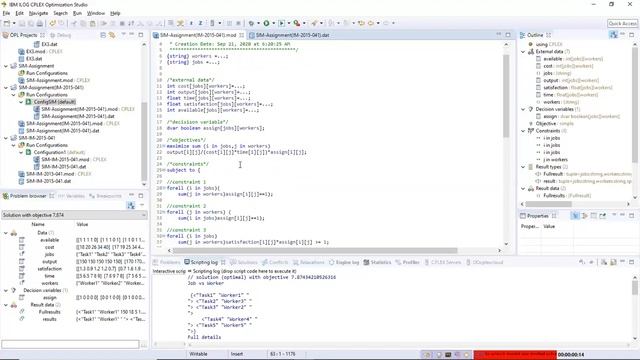Toggle the sort icon in Outline panel header
Image resolution: width=640 pixels, height=360 pixels.
[613, 35]
